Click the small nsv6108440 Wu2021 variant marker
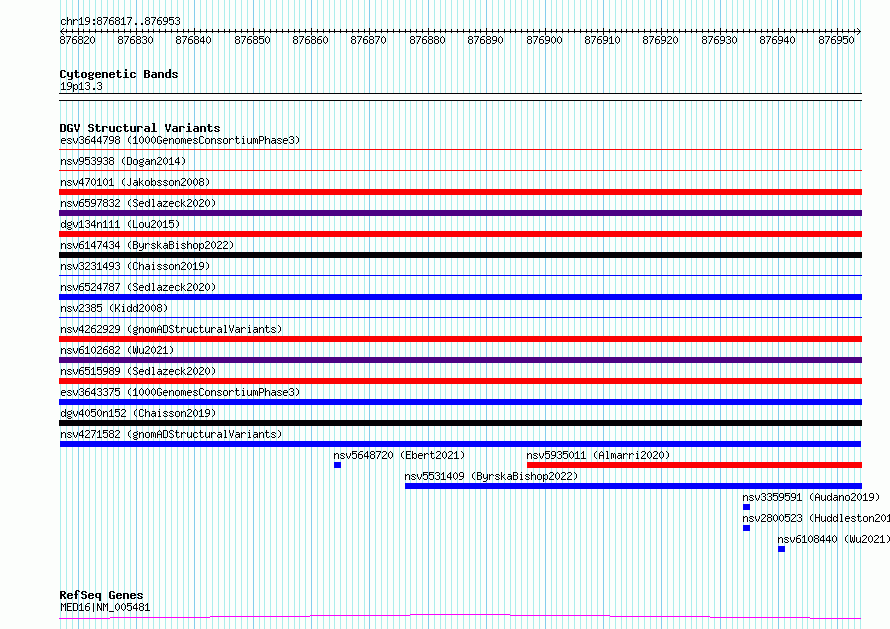This screenshot has width=890, height=629. click(782, 549)
